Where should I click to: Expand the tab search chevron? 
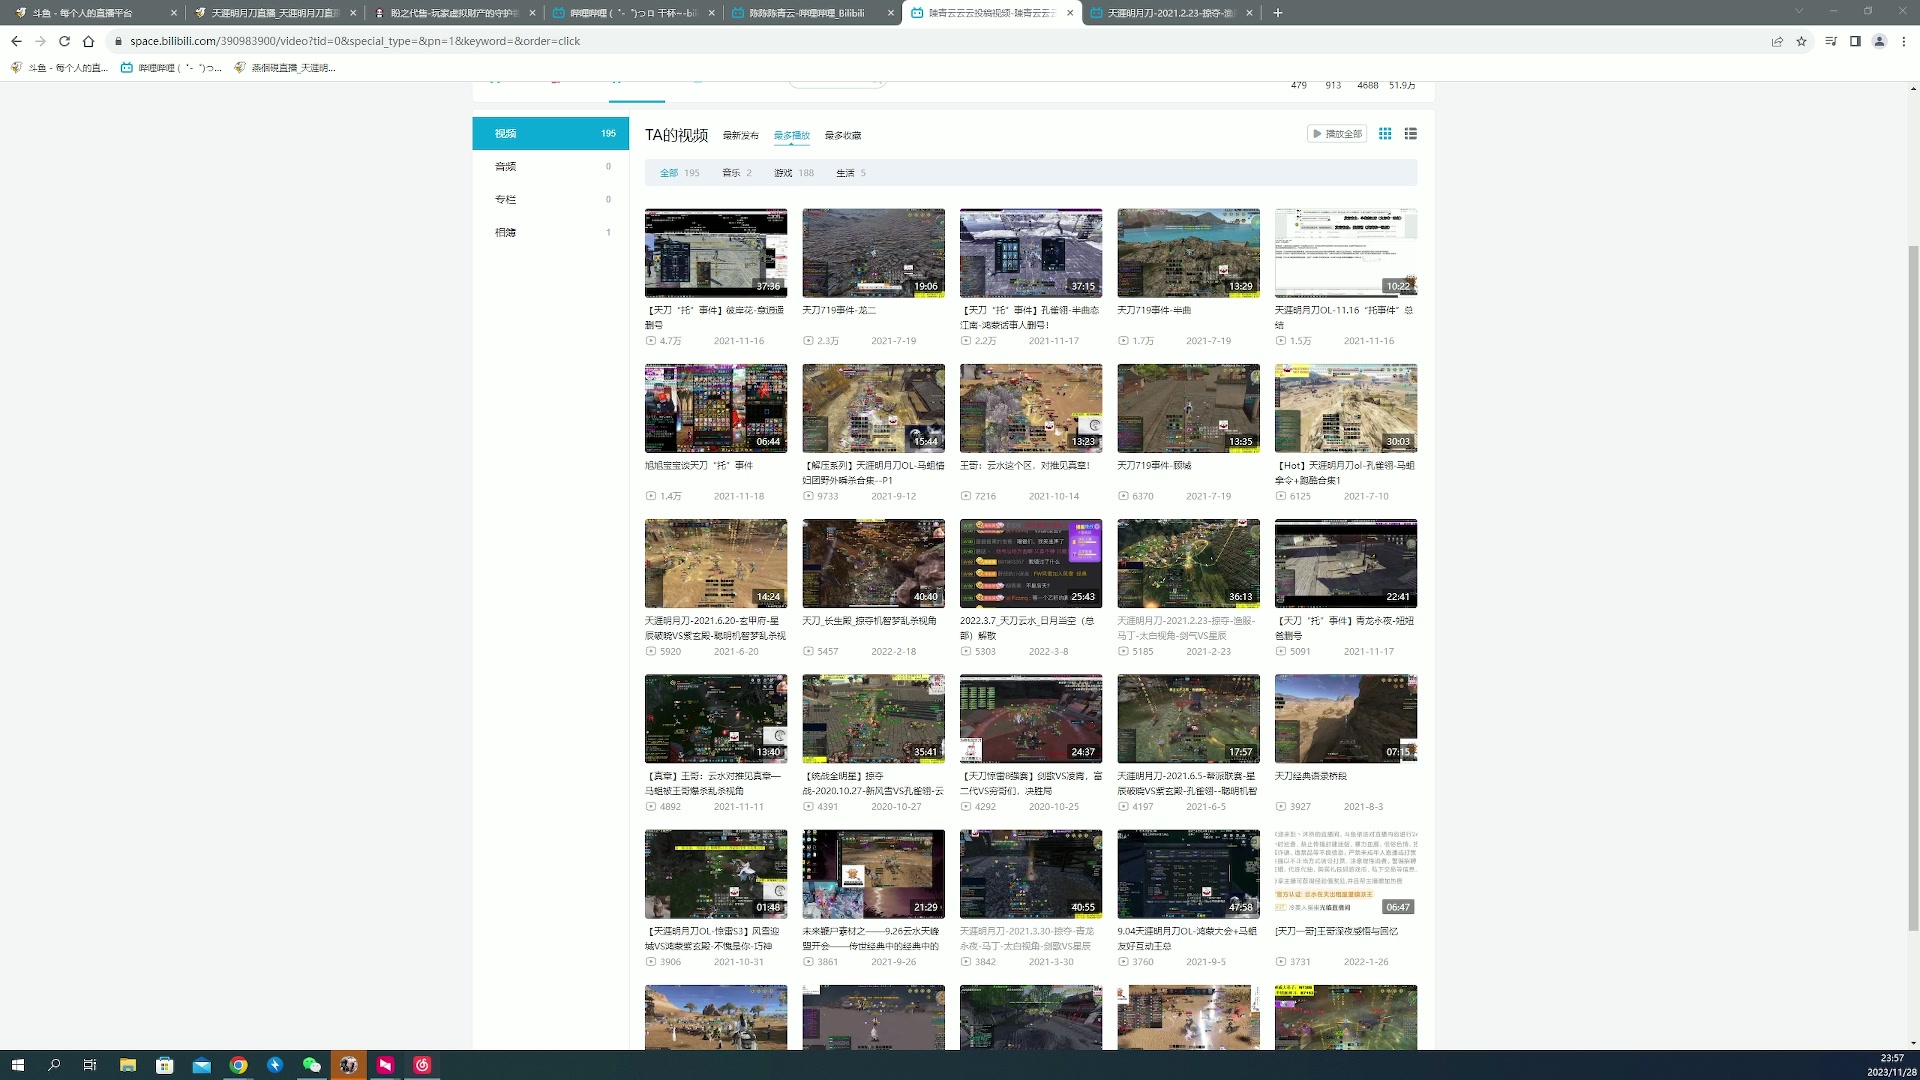click(1799, 12)
